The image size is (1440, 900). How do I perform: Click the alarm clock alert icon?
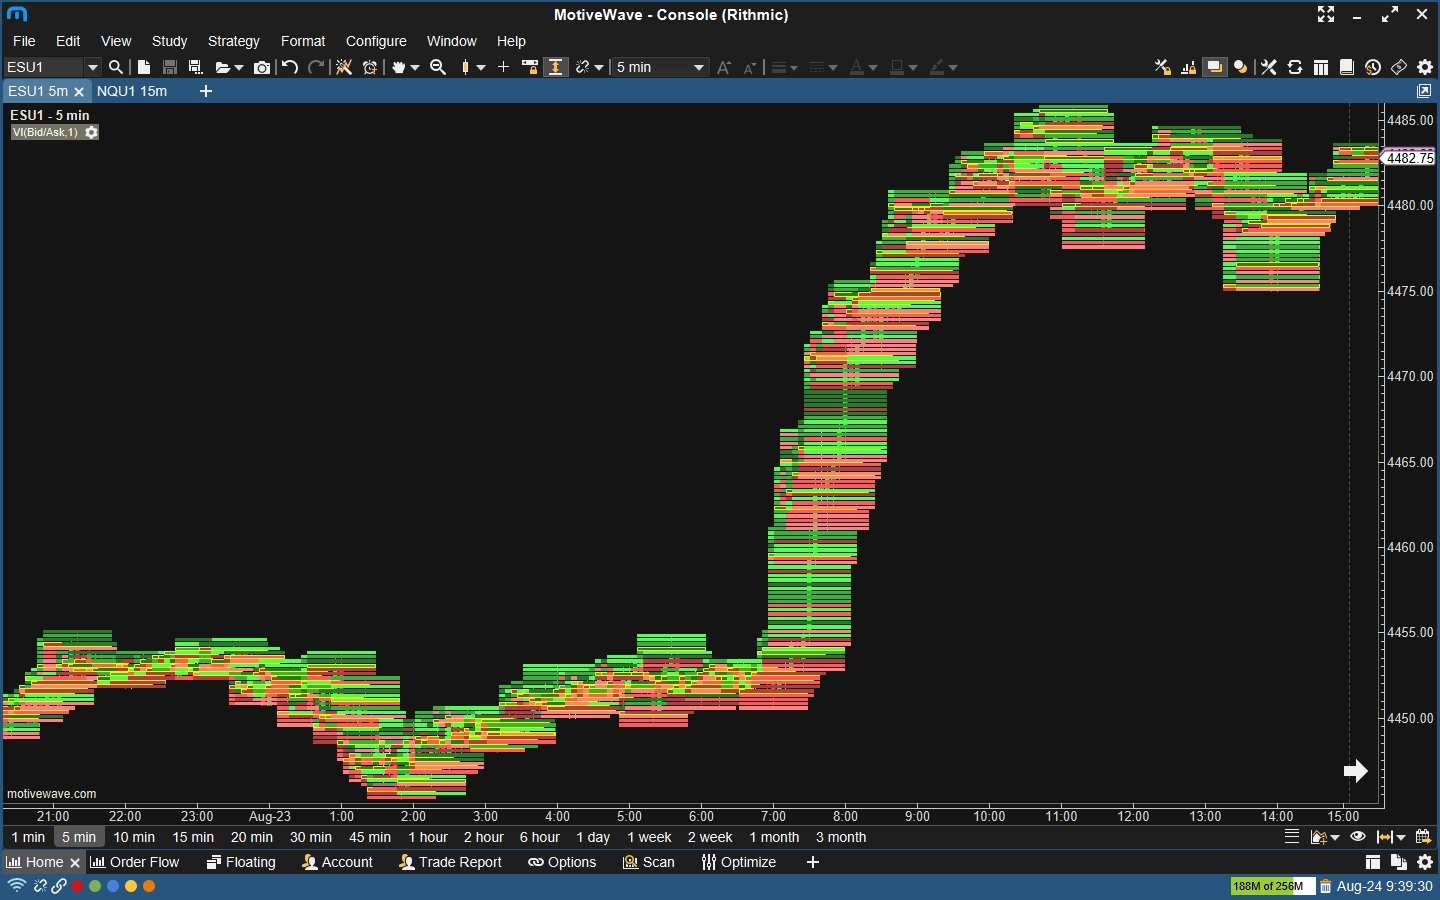(370, 67)
